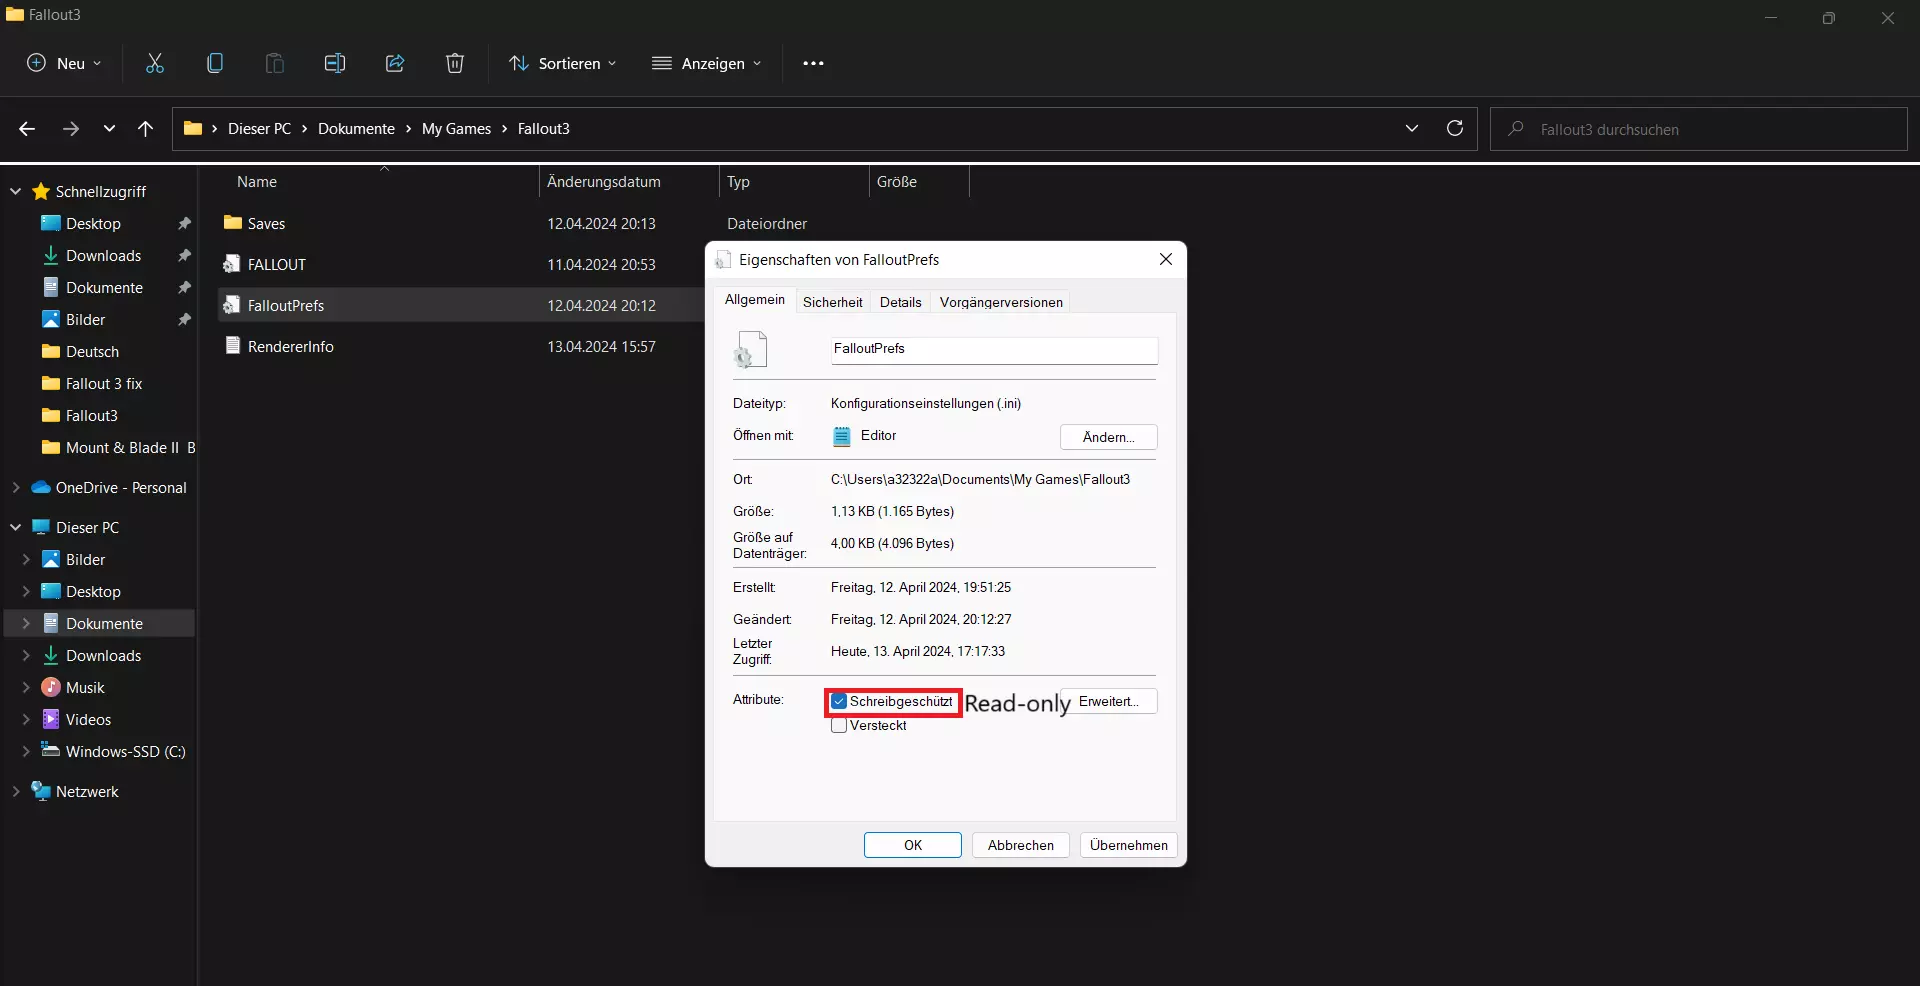Open the Sortieren dropdown
Image resolution: width=1920 pixels, height=986 pixels.
tap(563, 63)
